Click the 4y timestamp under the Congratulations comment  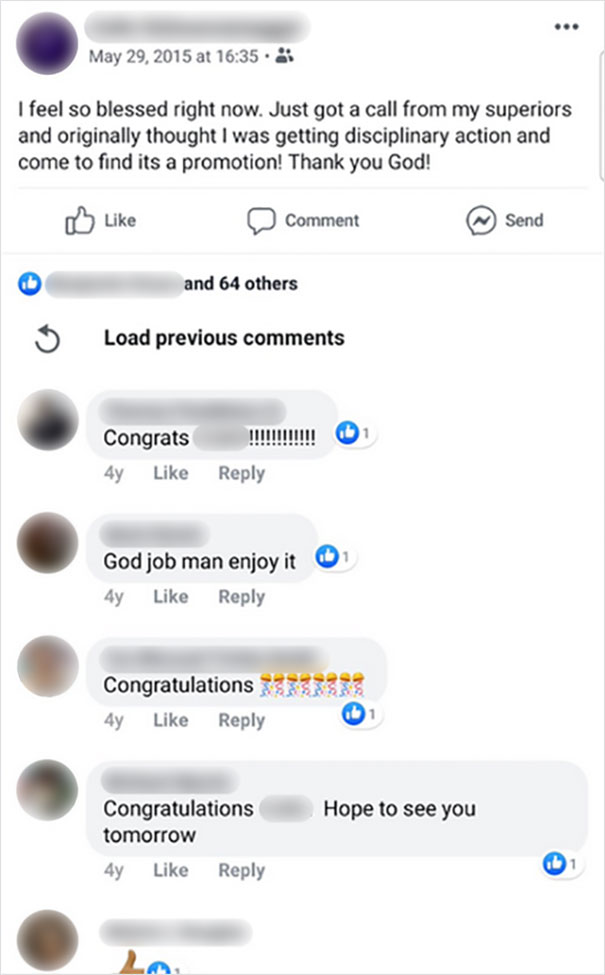[x=113, y=720]
